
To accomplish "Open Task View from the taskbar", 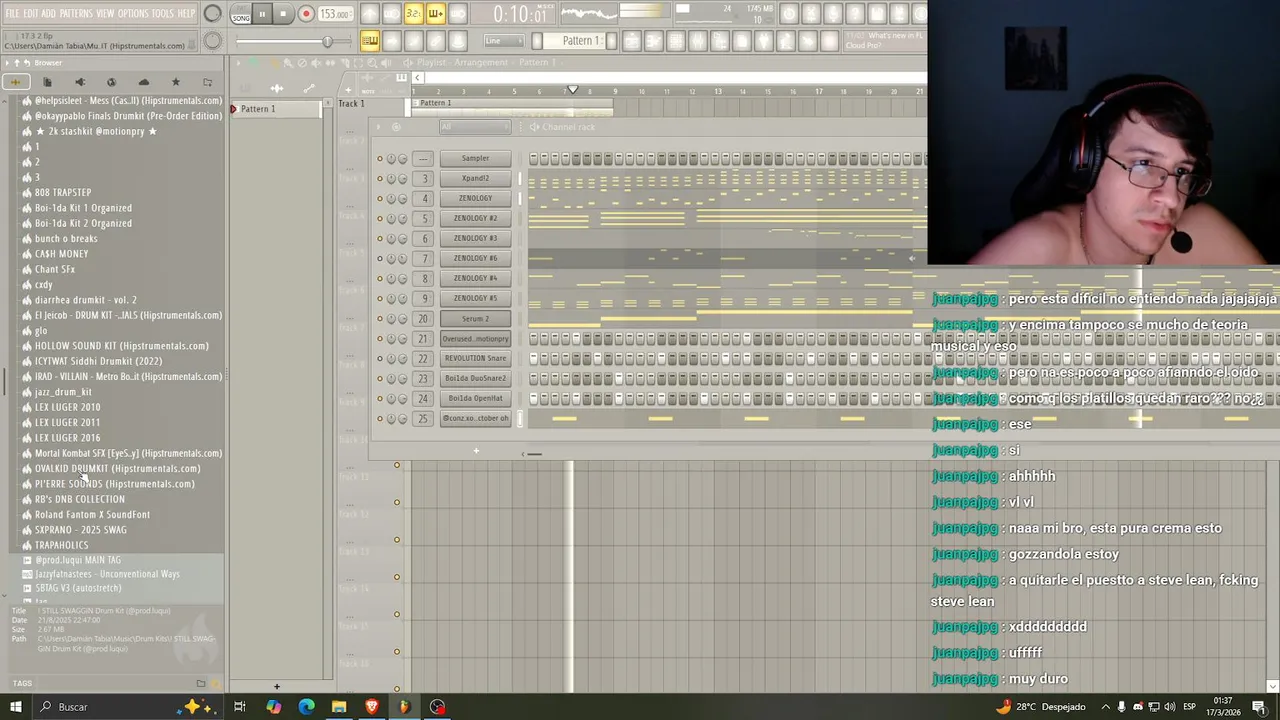I will pyautogui.click(x=240, y=707).
